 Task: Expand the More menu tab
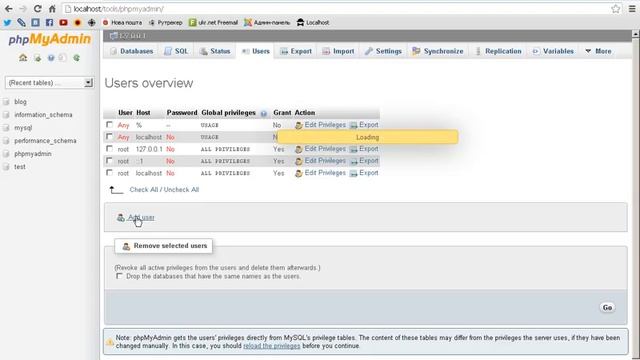(598, 51)
